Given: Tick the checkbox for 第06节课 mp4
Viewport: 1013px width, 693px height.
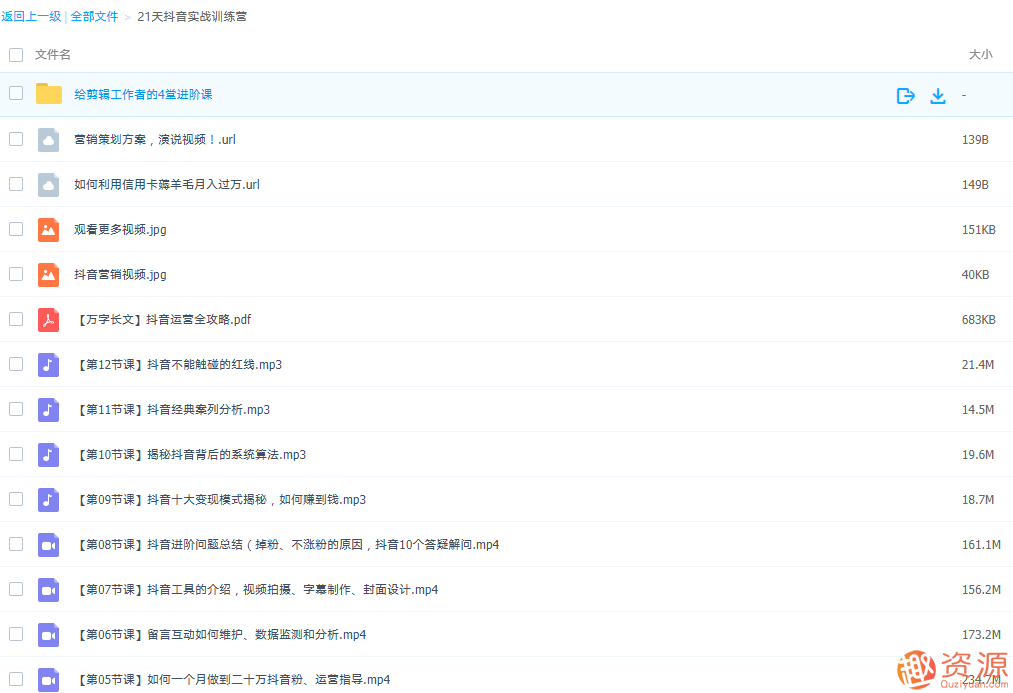Looking at the screenshot, I should point(16,634).
